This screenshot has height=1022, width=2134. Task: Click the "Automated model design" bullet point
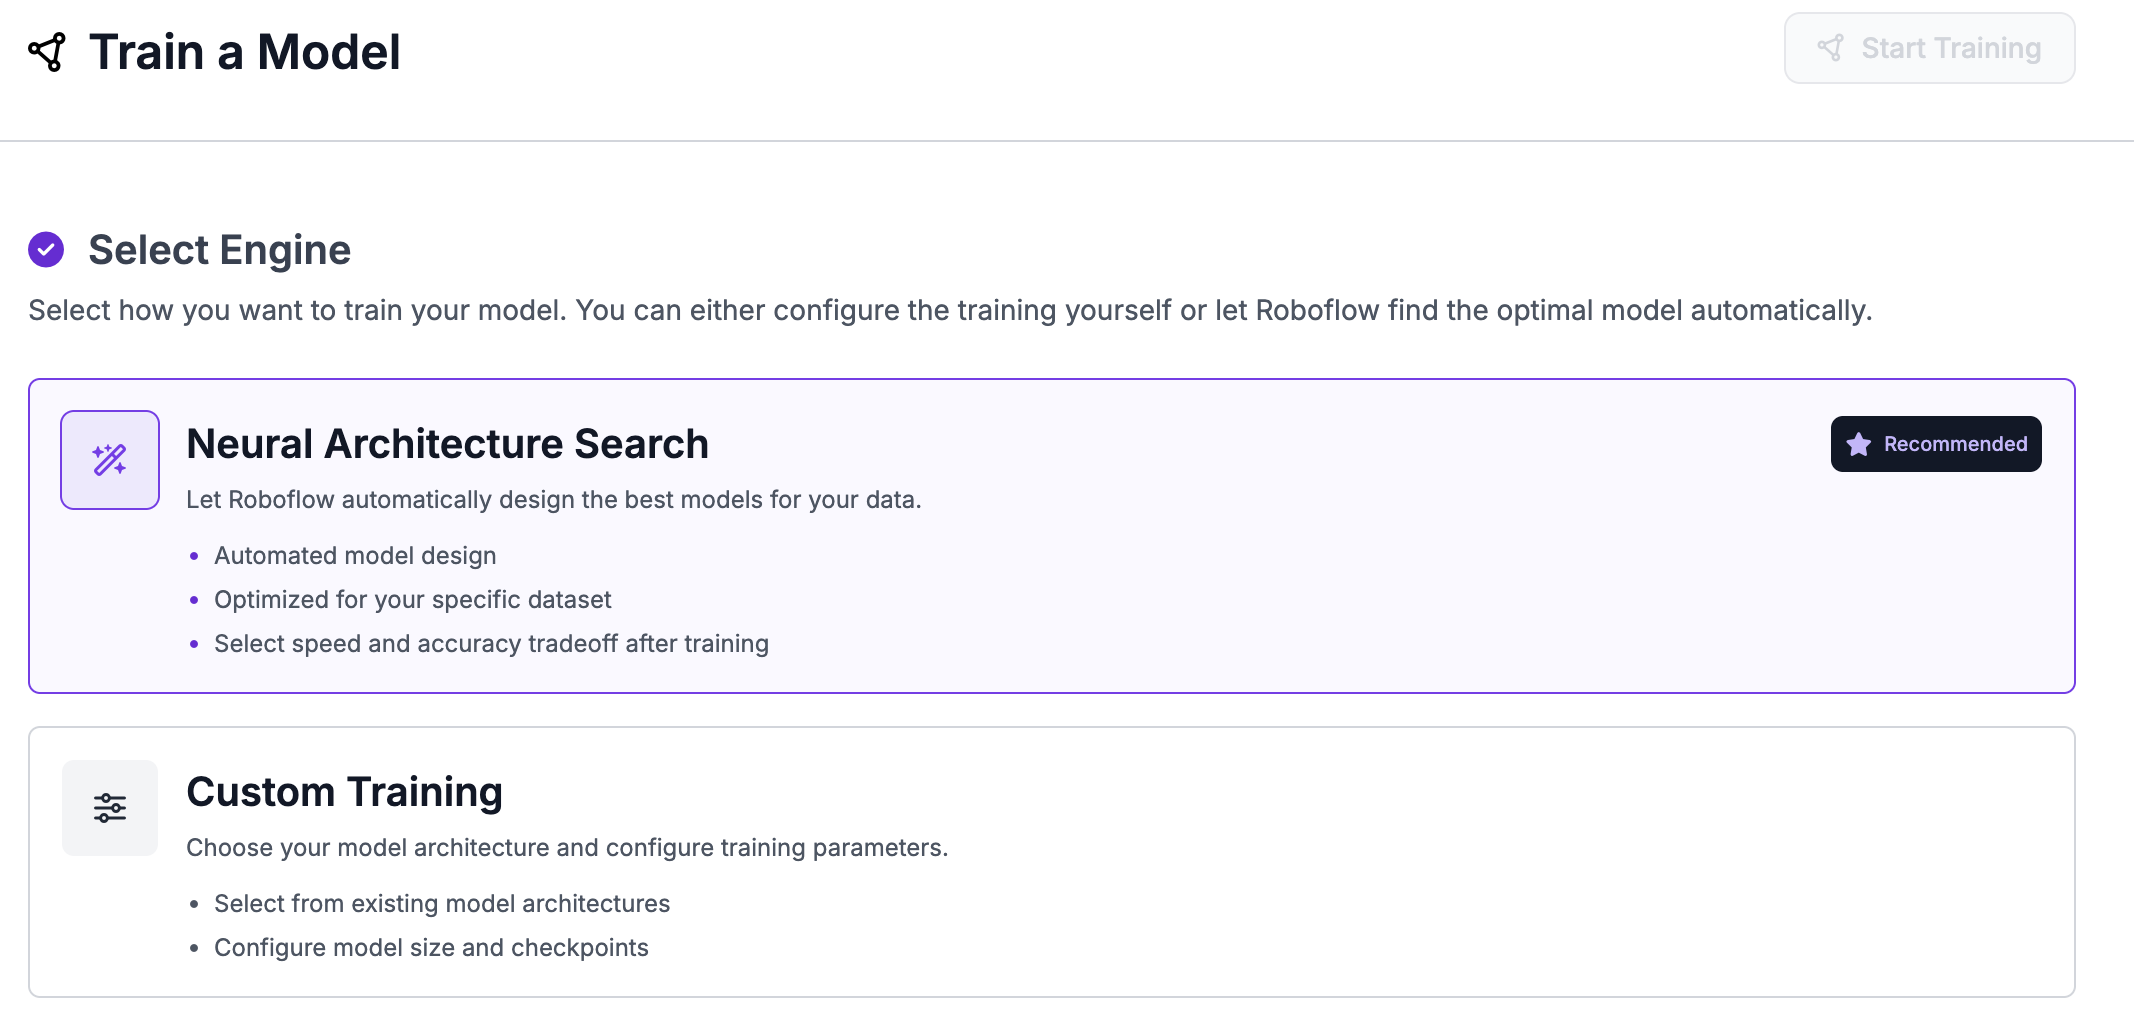pyautogui.click(x=355, y=556)
